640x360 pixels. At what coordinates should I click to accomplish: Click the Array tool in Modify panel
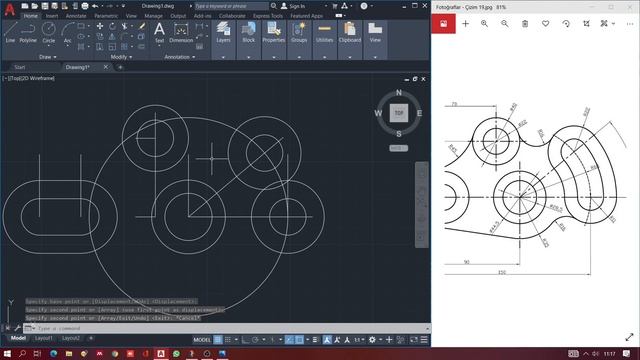click(125, 47)
